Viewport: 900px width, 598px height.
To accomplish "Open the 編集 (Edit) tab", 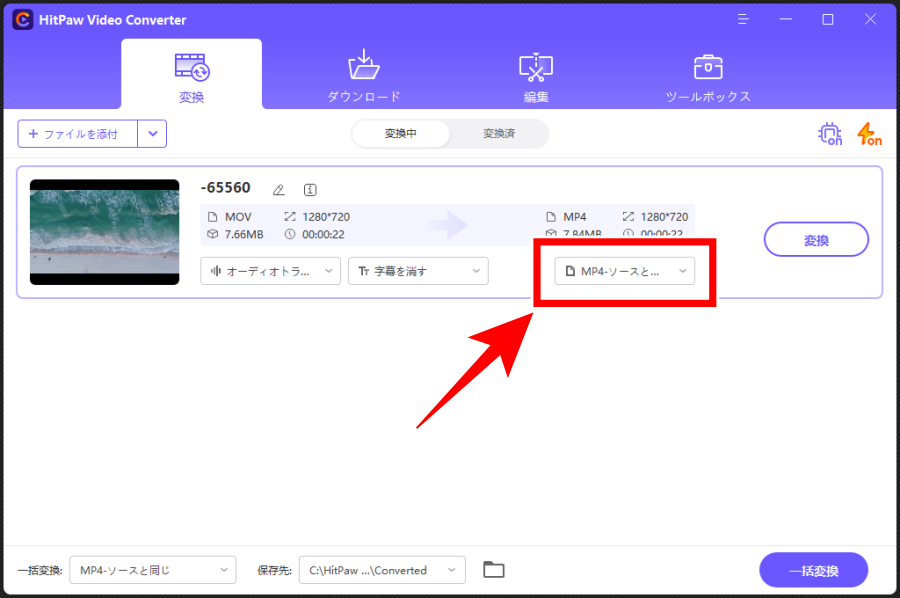I will [536, 77].
